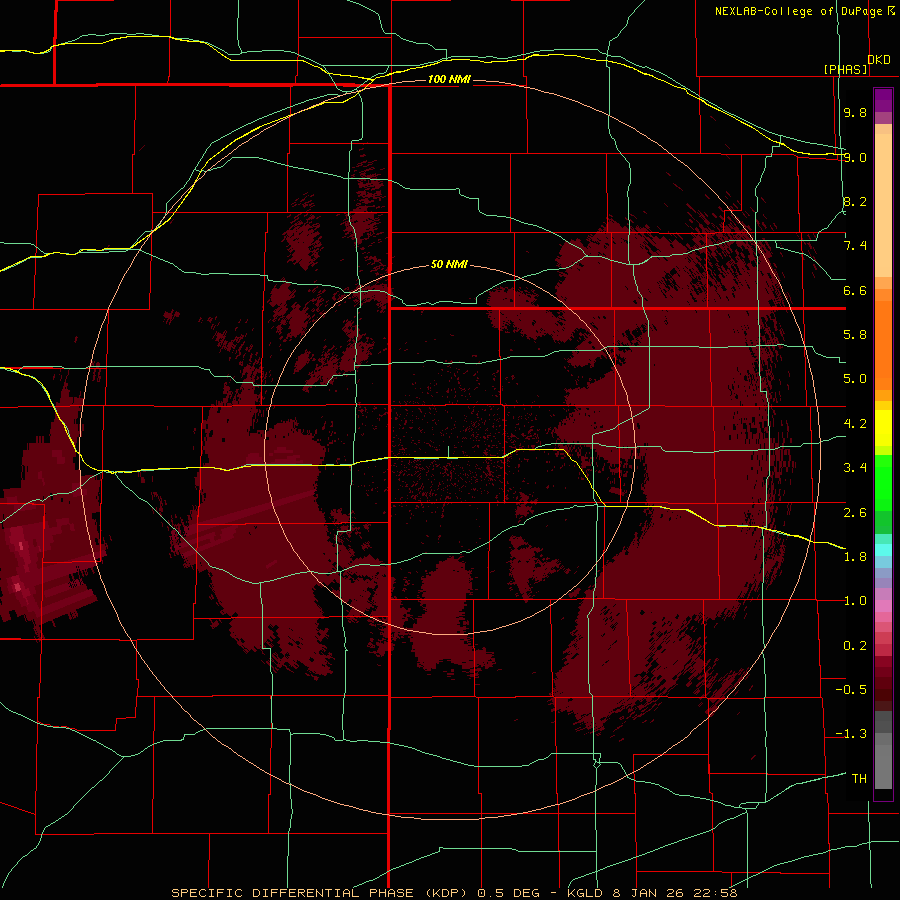Click the bright green band of color bar
The height and width of the screenshot is (900, 900).
[883, 483]
